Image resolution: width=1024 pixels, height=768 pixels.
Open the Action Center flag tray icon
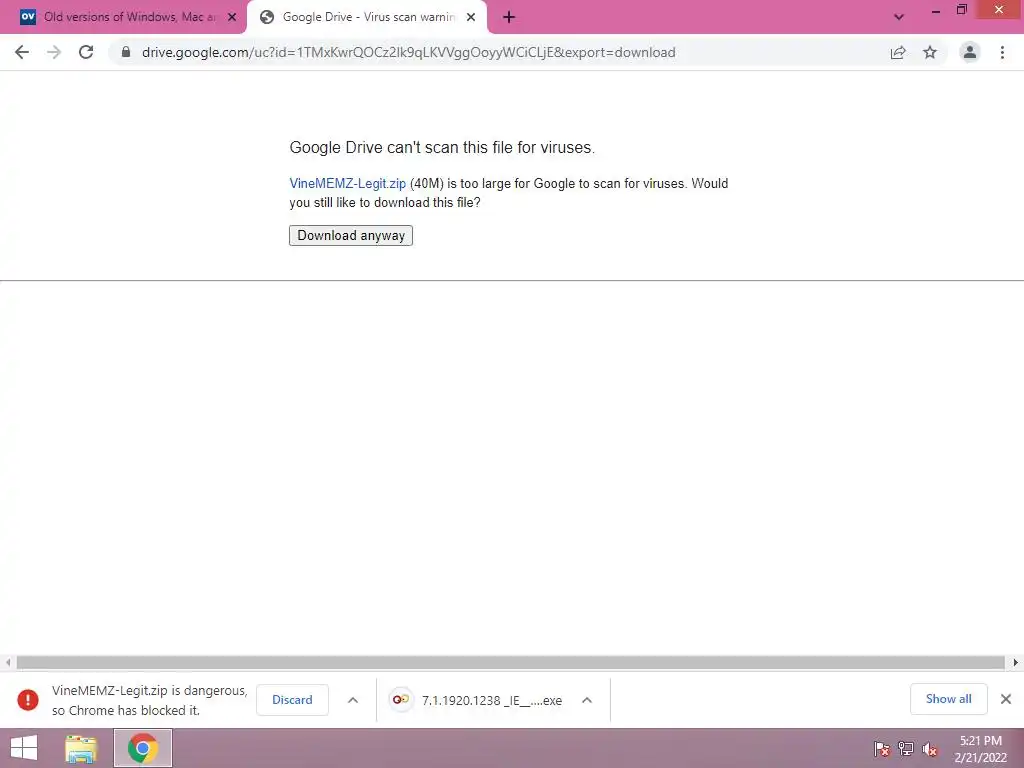coord(882,749)
